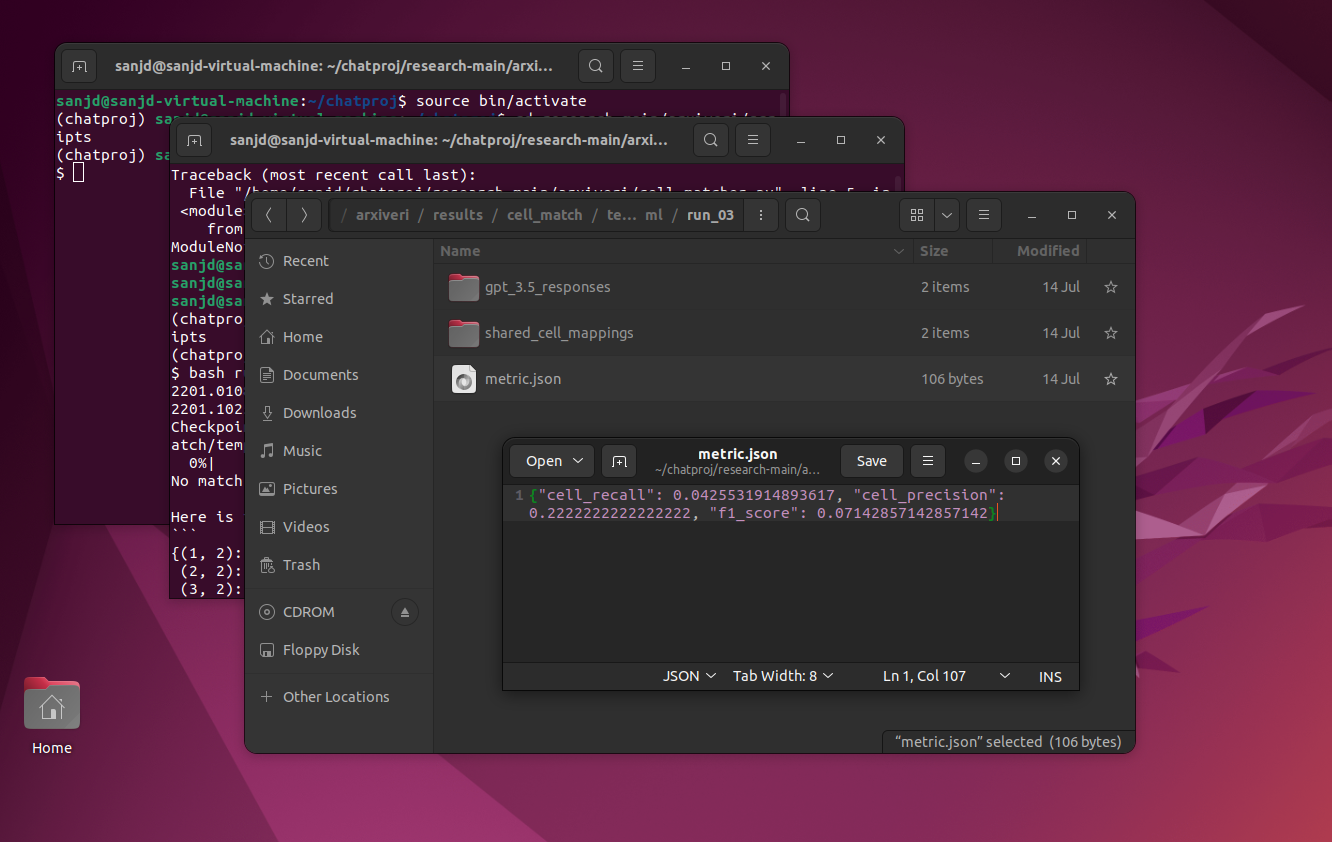1332x842 pixels.
Task: Open path bar options (three dots) menu
Action: click(x=761, y=215)
